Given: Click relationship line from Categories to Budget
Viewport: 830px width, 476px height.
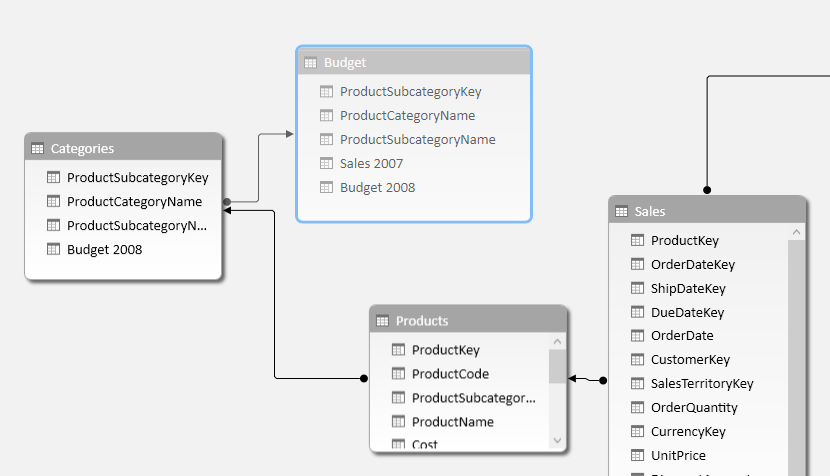Looking at the screenshot, I should point(258,167).
